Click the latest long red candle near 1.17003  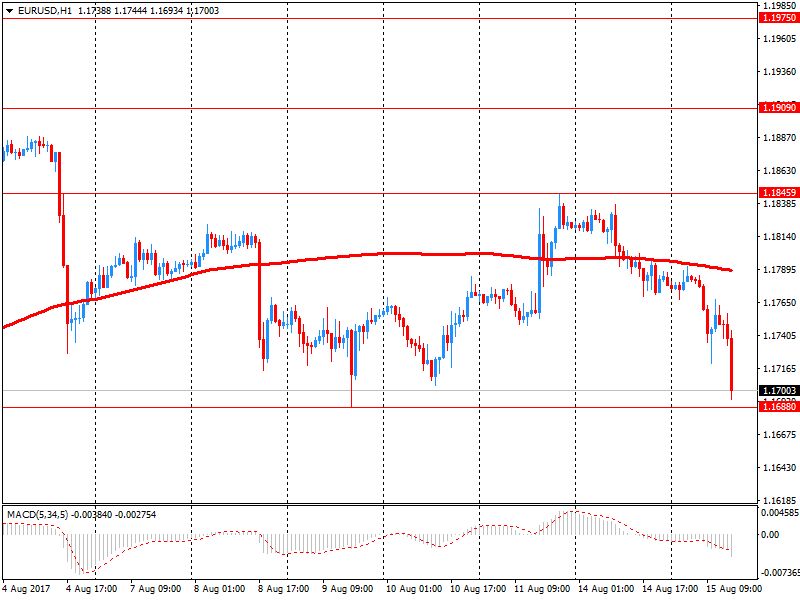point(732,364)
